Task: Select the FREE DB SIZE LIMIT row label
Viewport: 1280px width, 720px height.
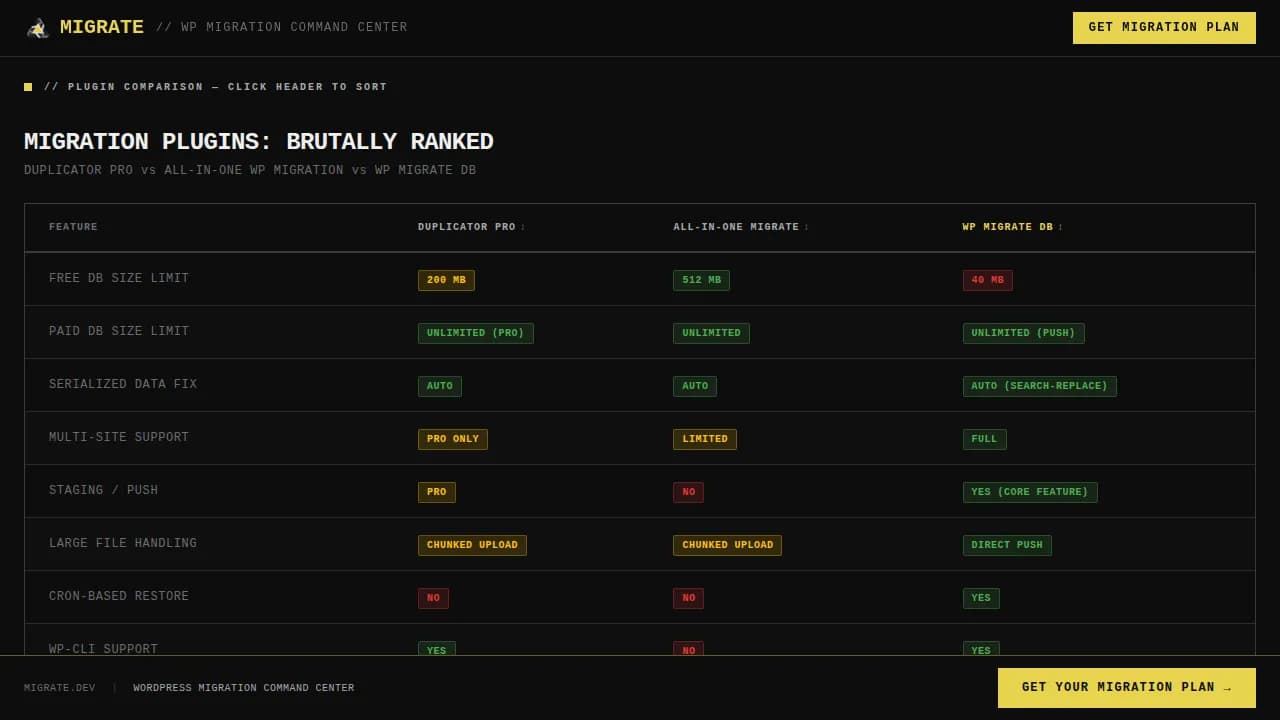Action: (119, 278)
